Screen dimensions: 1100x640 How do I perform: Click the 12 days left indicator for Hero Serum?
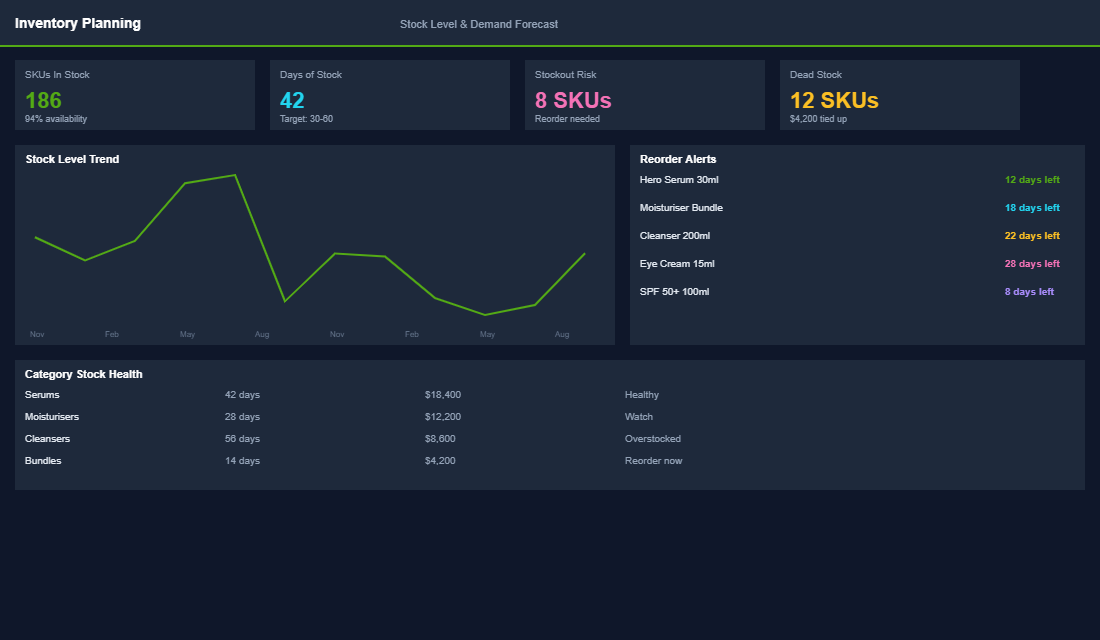pyautogui.click(x=1032, y=180)
